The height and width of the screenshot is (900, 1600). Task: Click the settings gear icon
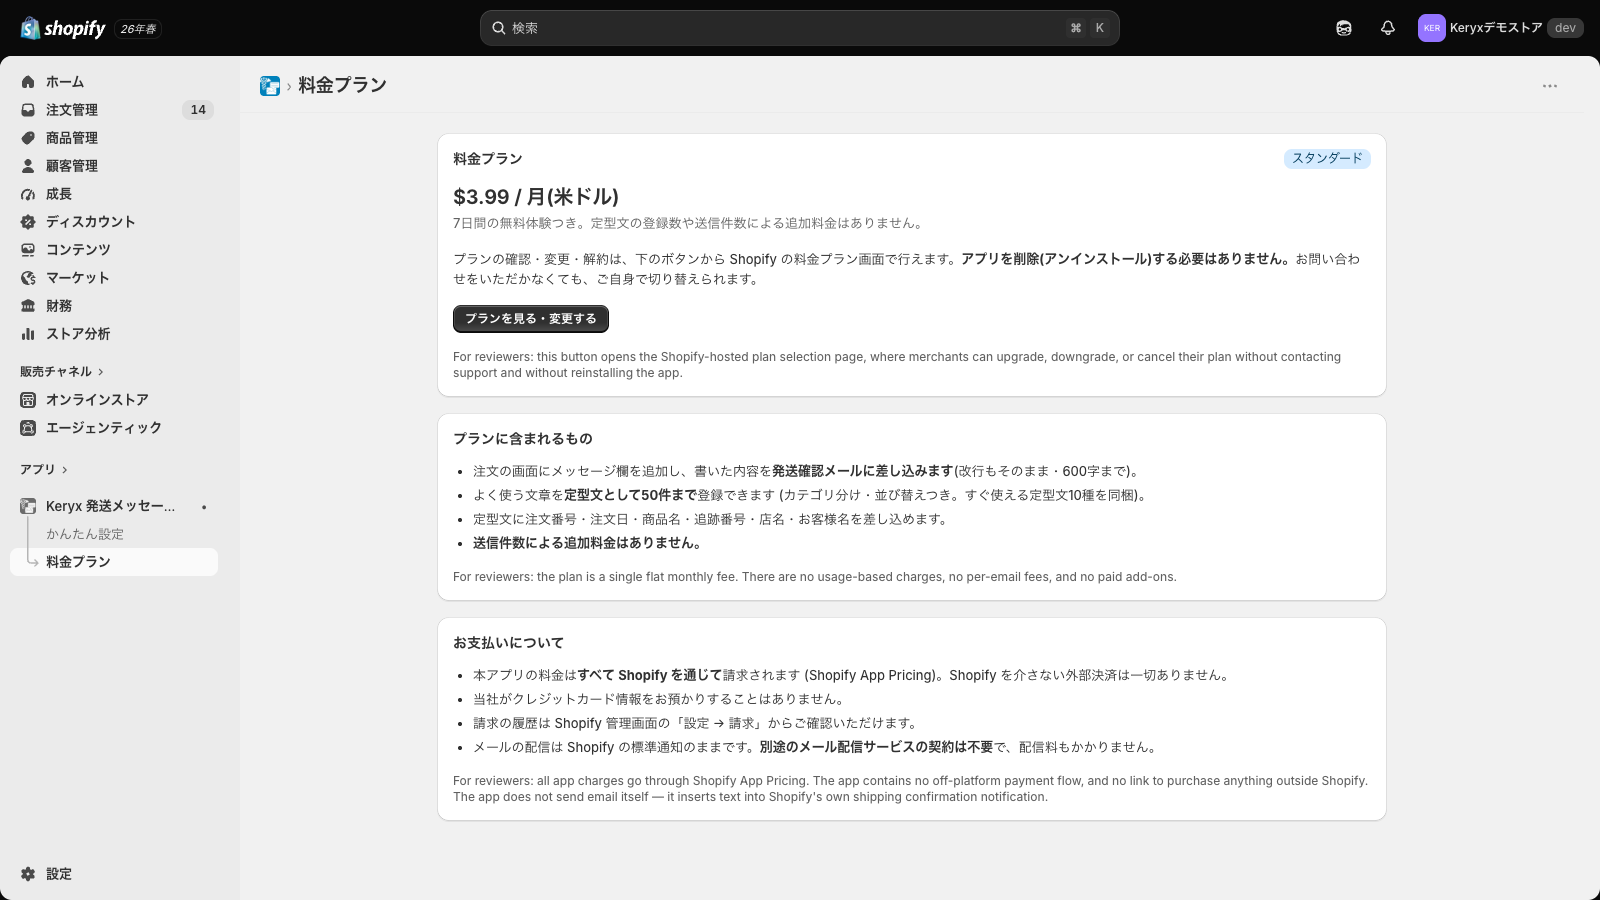[x=28, y=874]
